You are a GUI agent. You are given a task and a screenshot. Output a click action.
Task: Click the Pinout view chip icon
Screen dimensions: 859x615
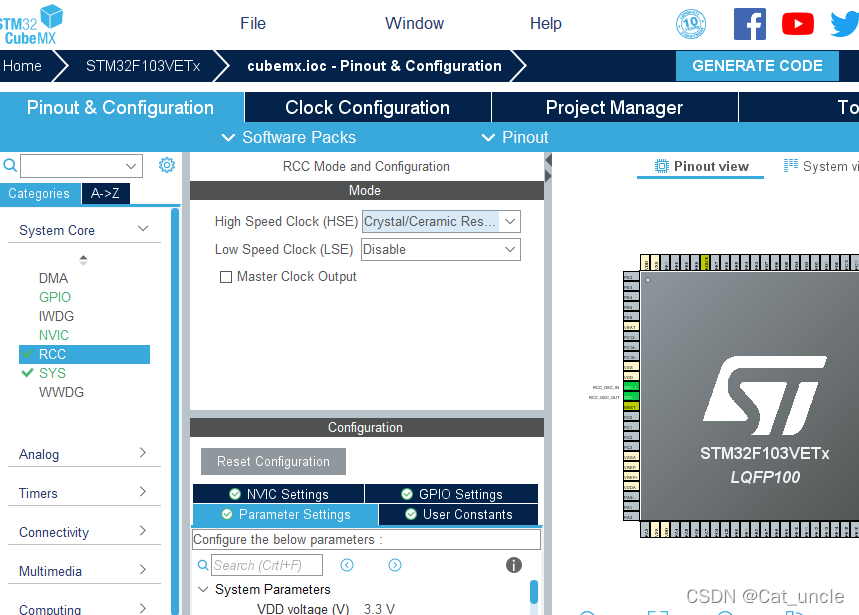coord(662,166)
